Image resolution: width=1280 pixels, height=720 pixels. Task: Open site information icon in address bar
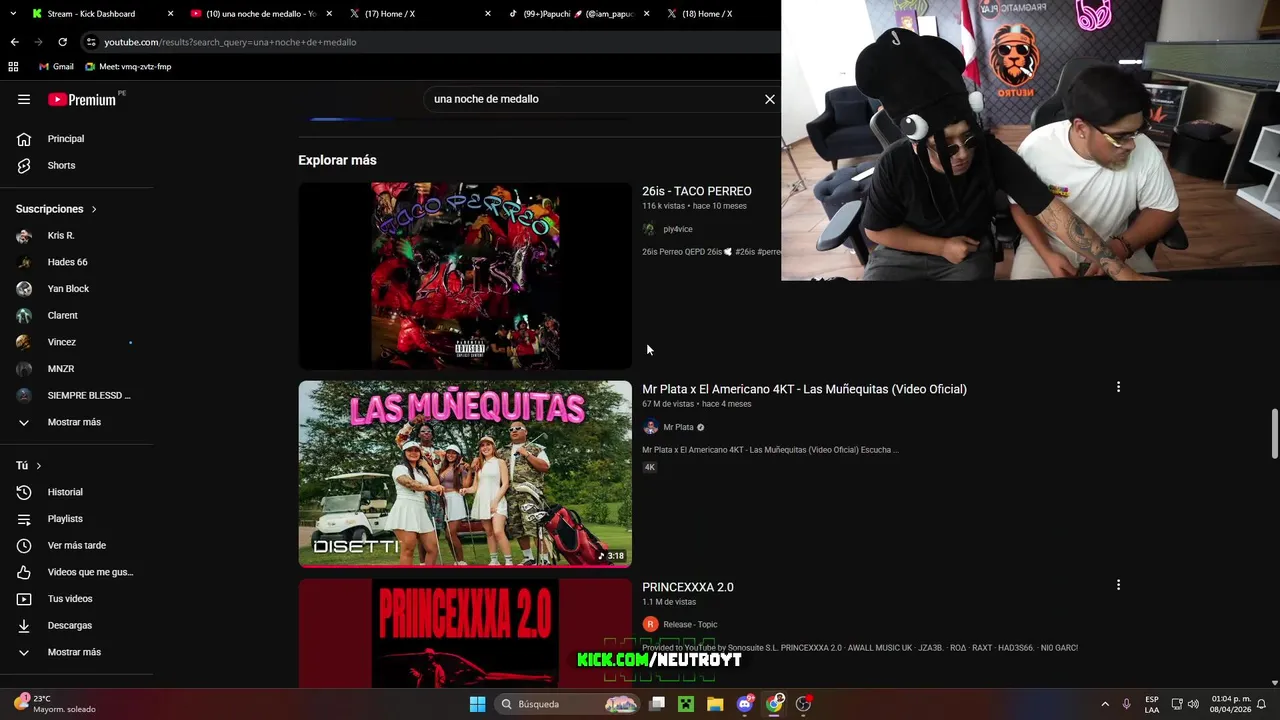pyautogui.click(x=91, y=42)
